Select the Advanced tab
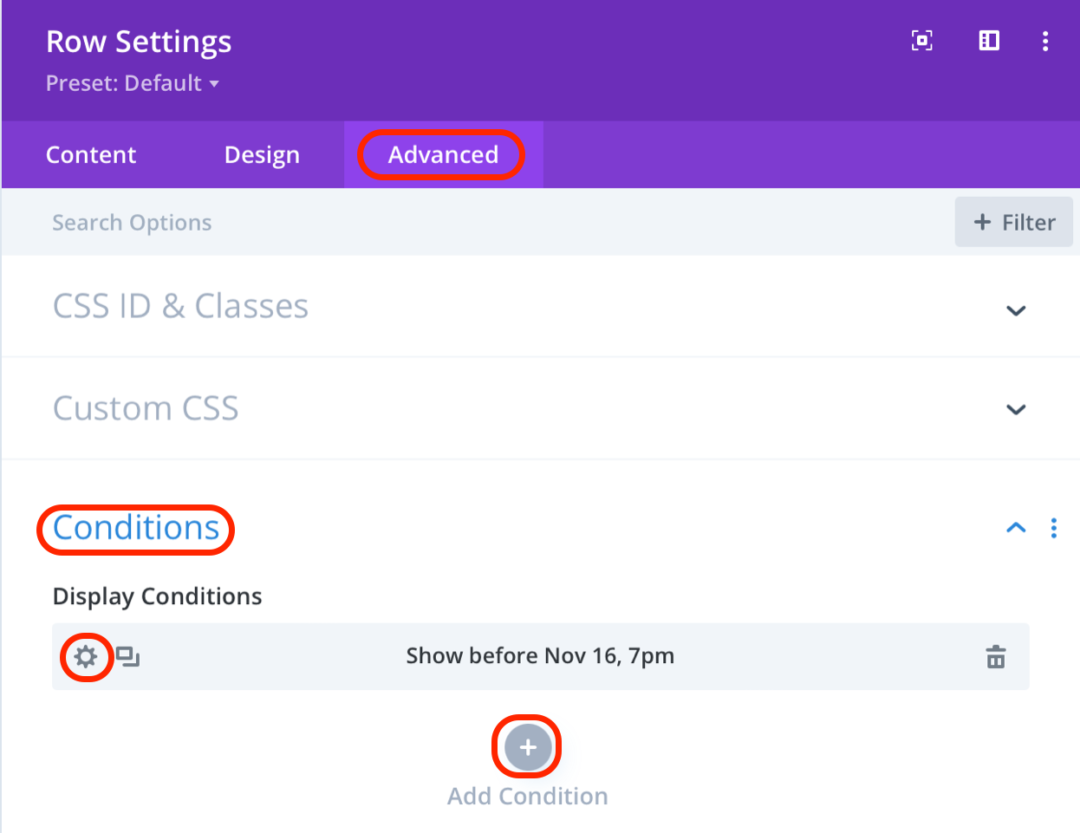This screenshot has height=833, width=1080. 443,155
